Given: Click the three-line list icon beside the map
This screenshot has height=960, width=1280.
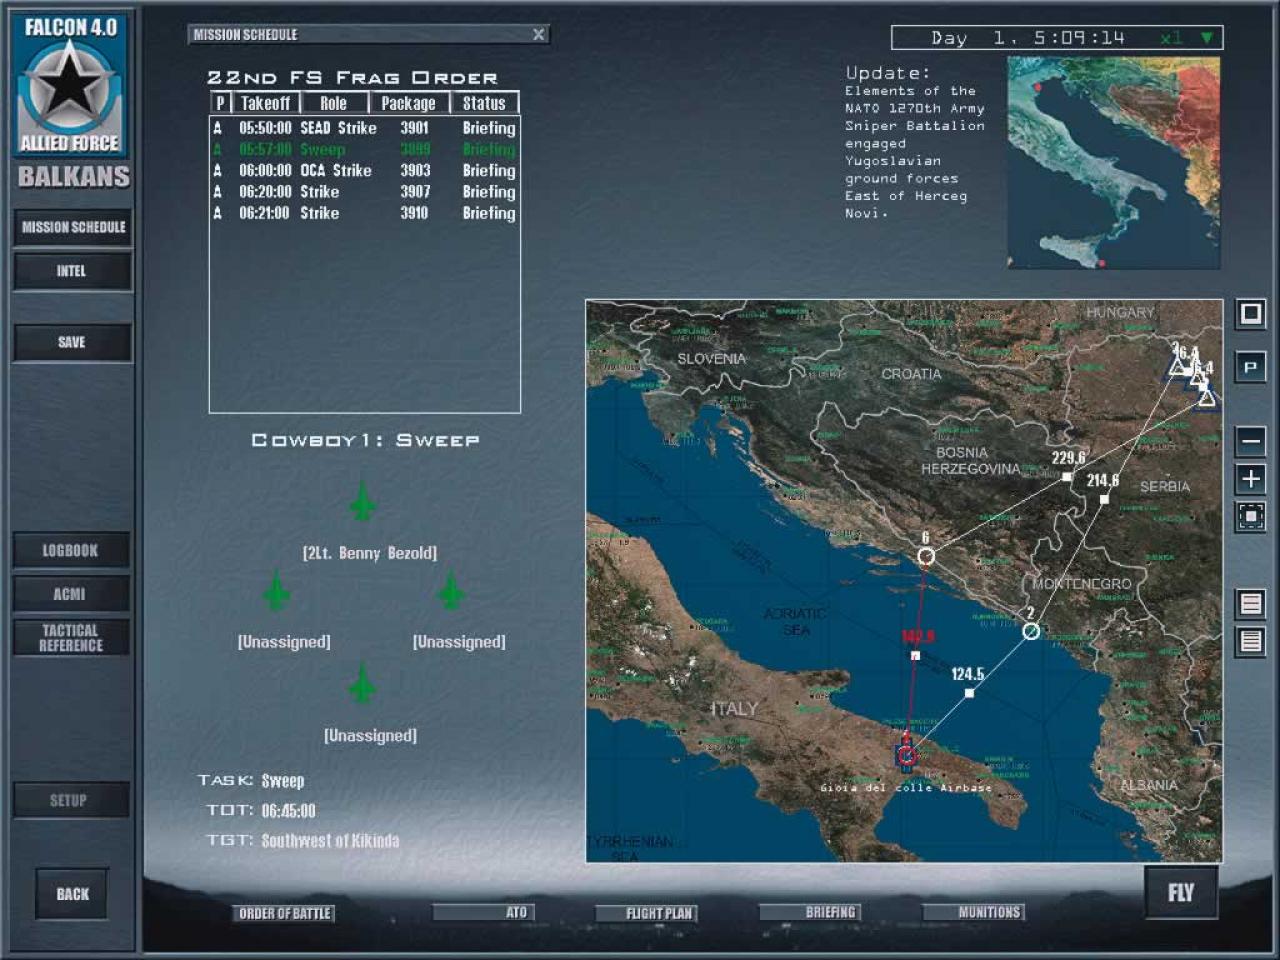Looking at the screenshot, I should [1250, 603].
